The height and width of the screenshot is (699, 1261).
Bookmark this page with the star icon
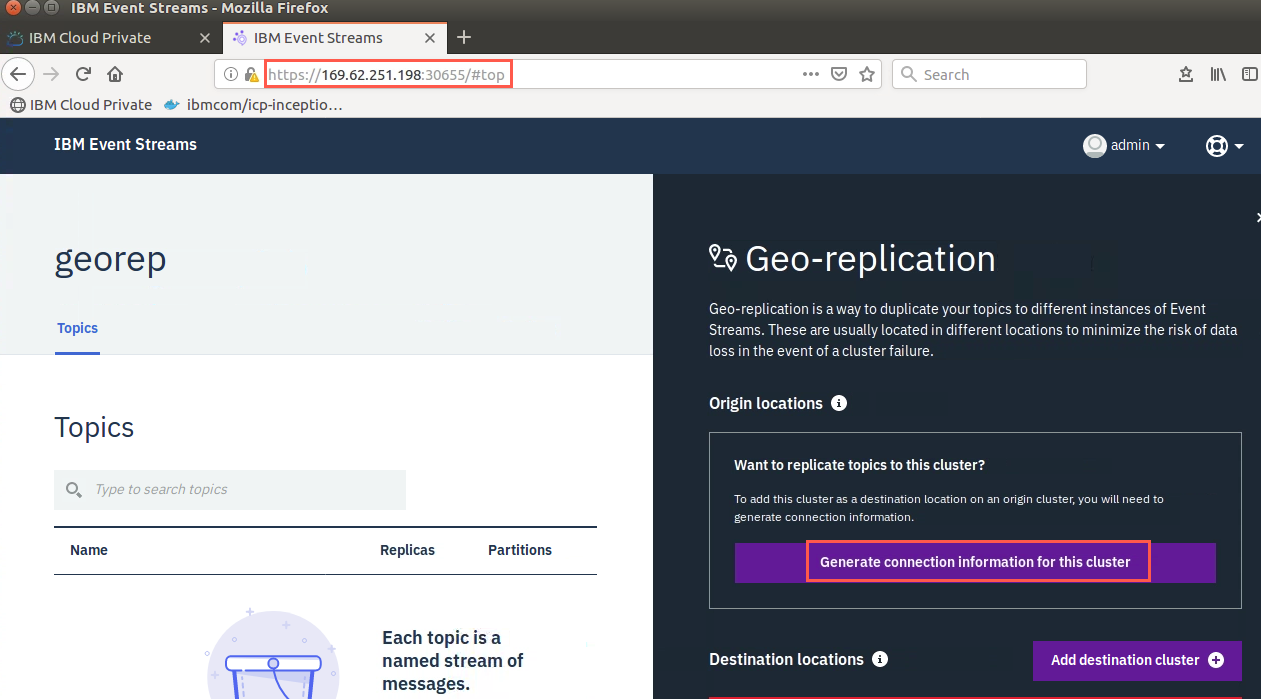[x=867, y=74]
